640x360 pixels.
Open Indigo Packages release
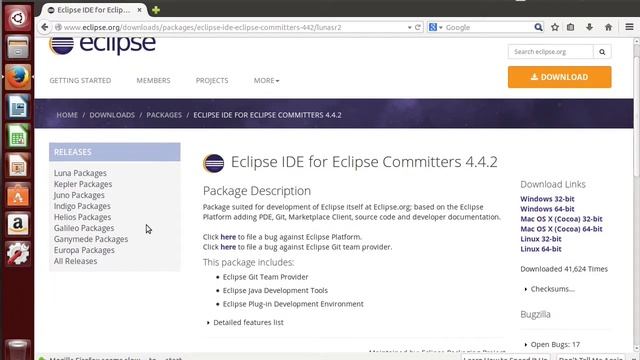[x=82, y=206]
